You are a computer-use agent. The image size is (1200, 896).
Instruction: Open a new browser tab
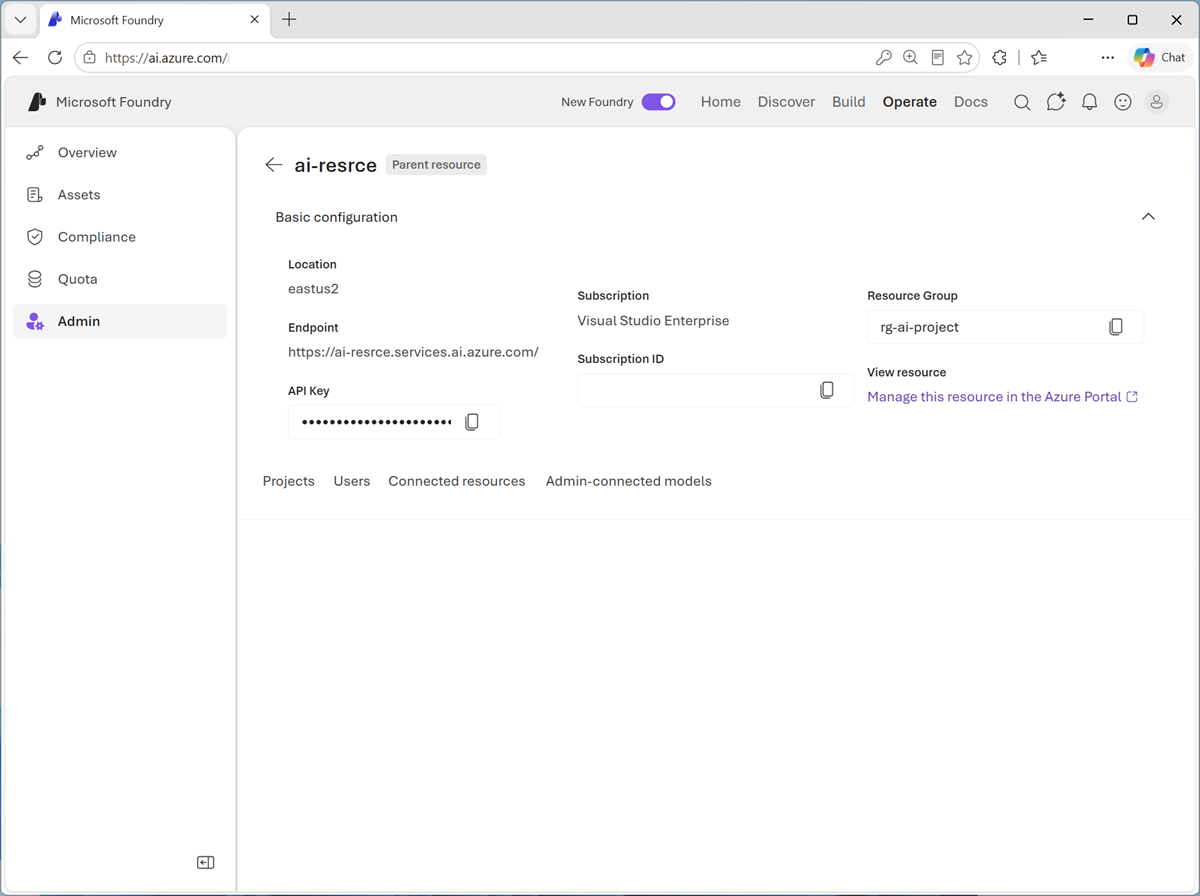[x=289, y=20]
